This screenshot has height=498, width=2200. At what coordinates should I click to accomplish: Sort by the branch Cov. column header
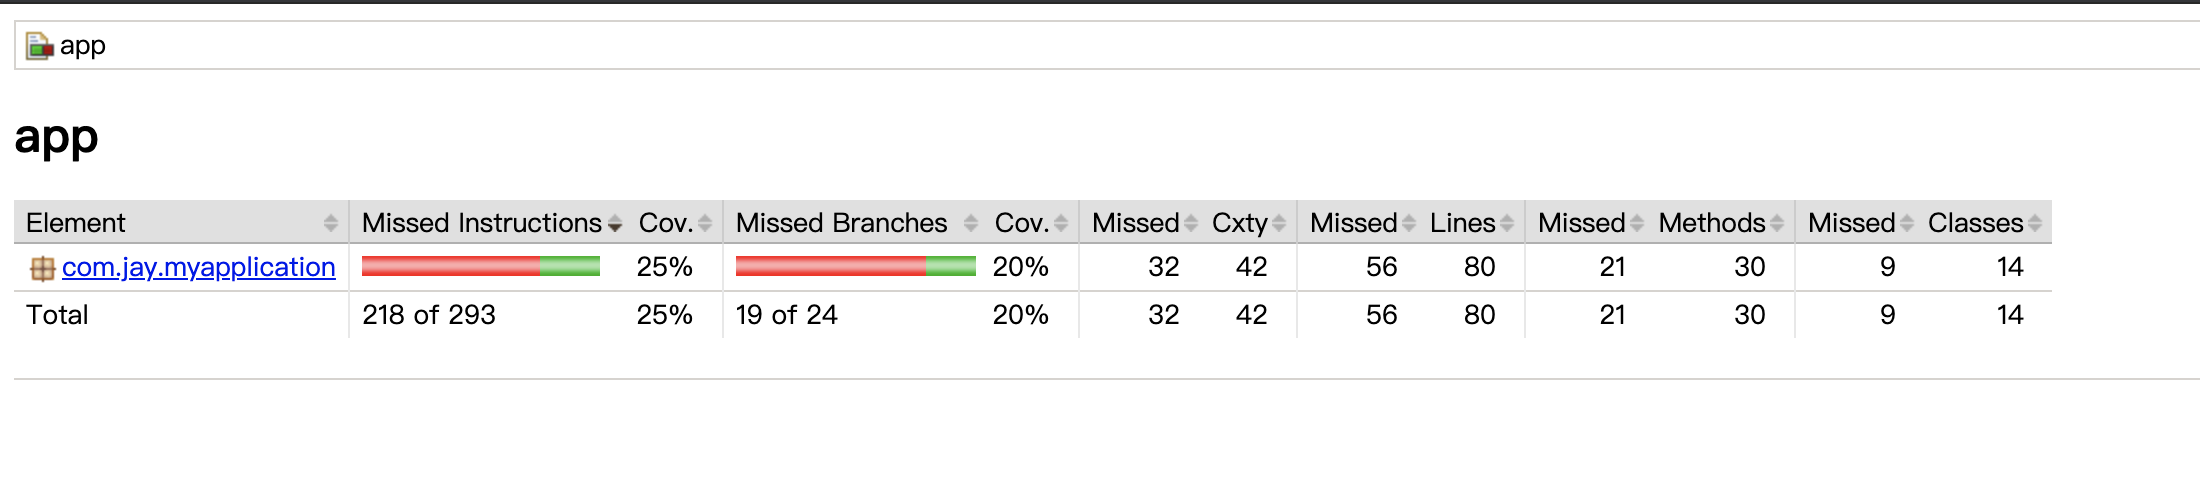[x=1021, y=223]
